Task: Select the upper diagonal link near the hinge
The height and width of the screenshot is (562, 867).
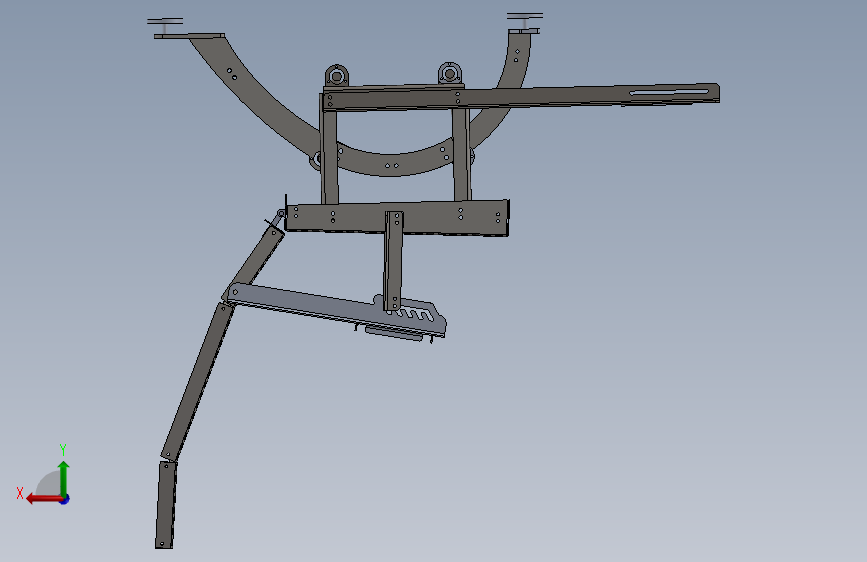Action: point(255,264)
